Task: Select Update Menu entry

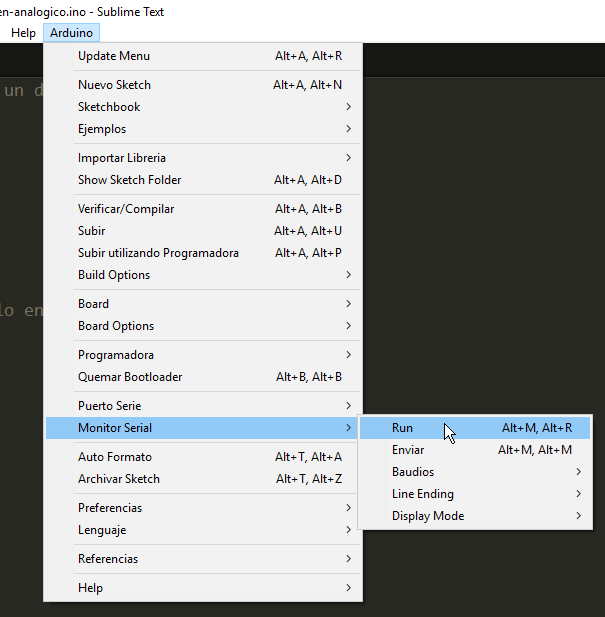Action: pos(114,56)
